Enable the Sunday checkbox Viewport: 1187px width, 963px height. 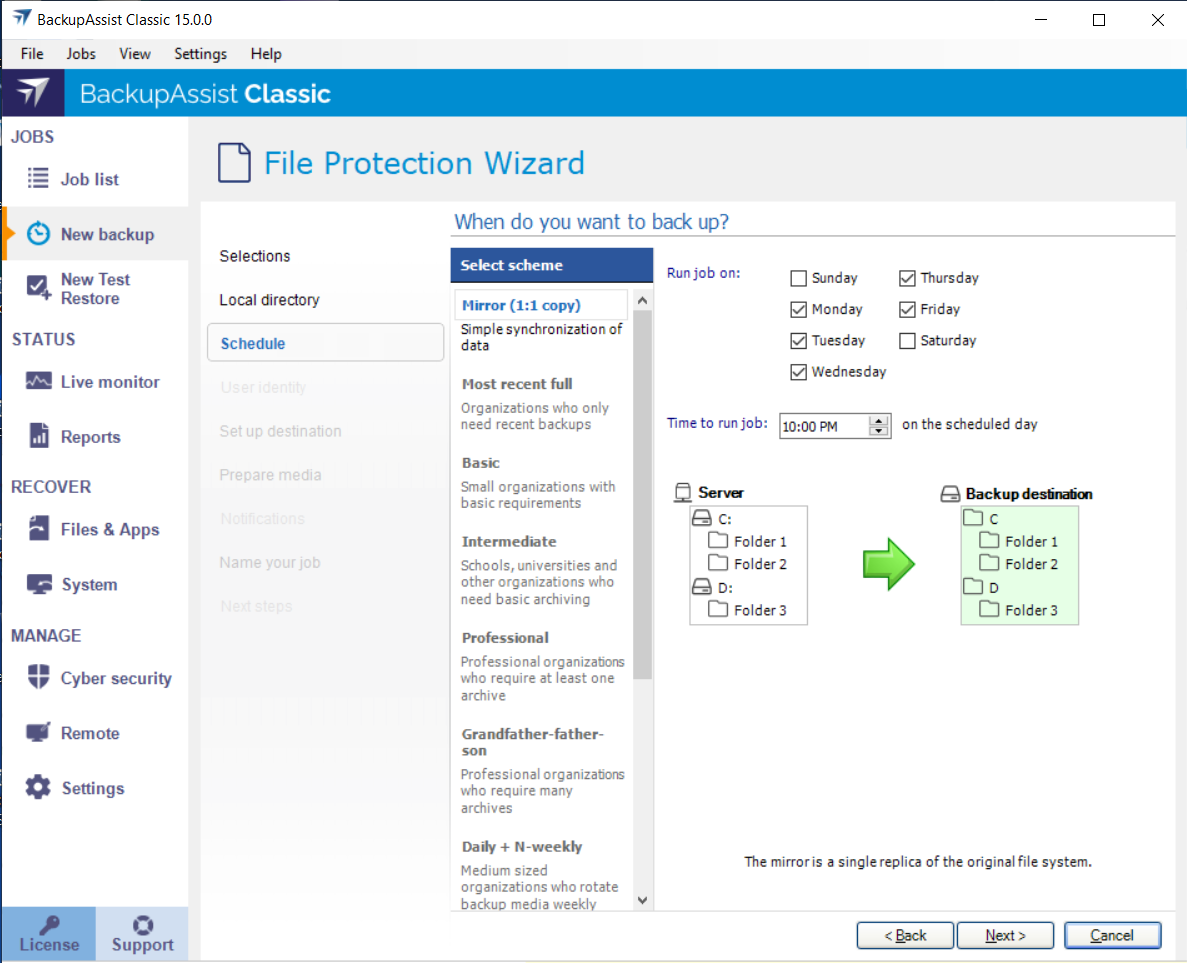798,278
